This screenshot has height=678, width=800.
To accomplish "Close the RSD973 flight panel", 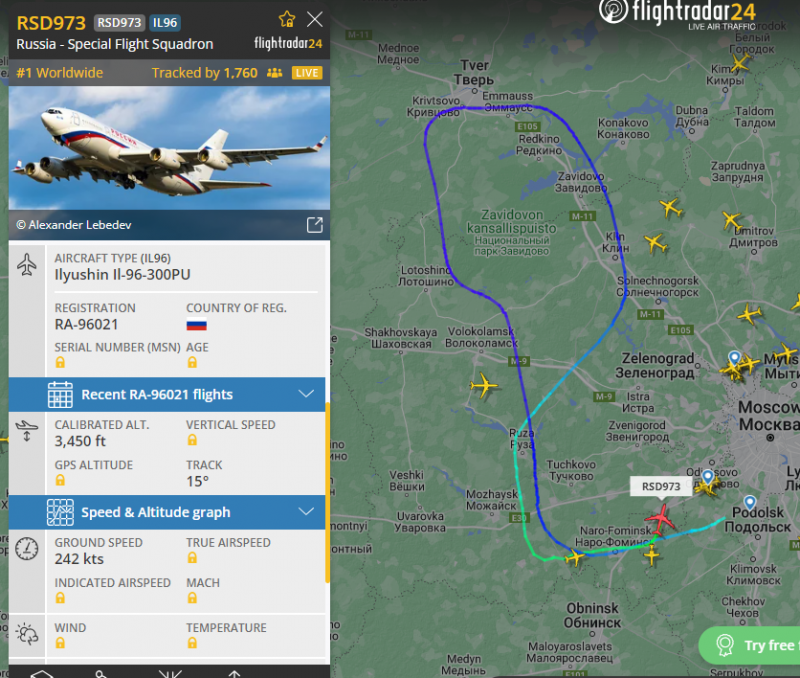I will 315,19.
